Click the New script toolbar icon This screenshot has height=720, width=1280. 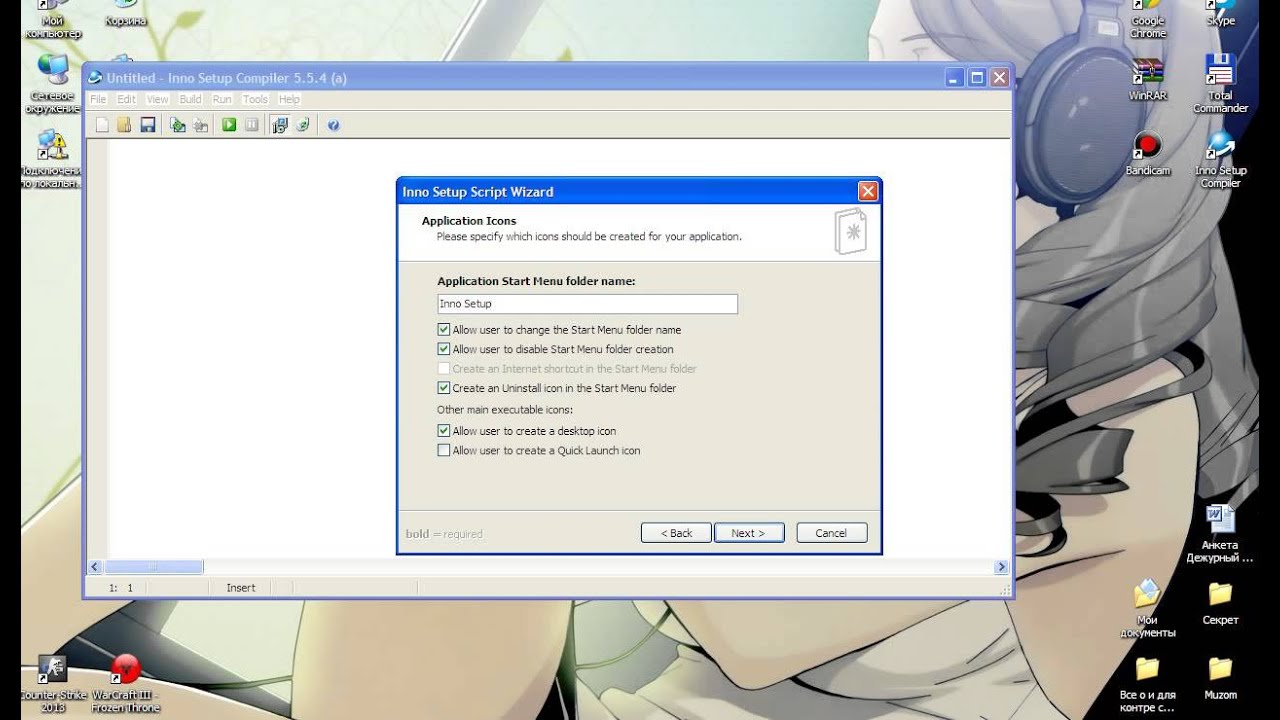[x=101, y=125]
